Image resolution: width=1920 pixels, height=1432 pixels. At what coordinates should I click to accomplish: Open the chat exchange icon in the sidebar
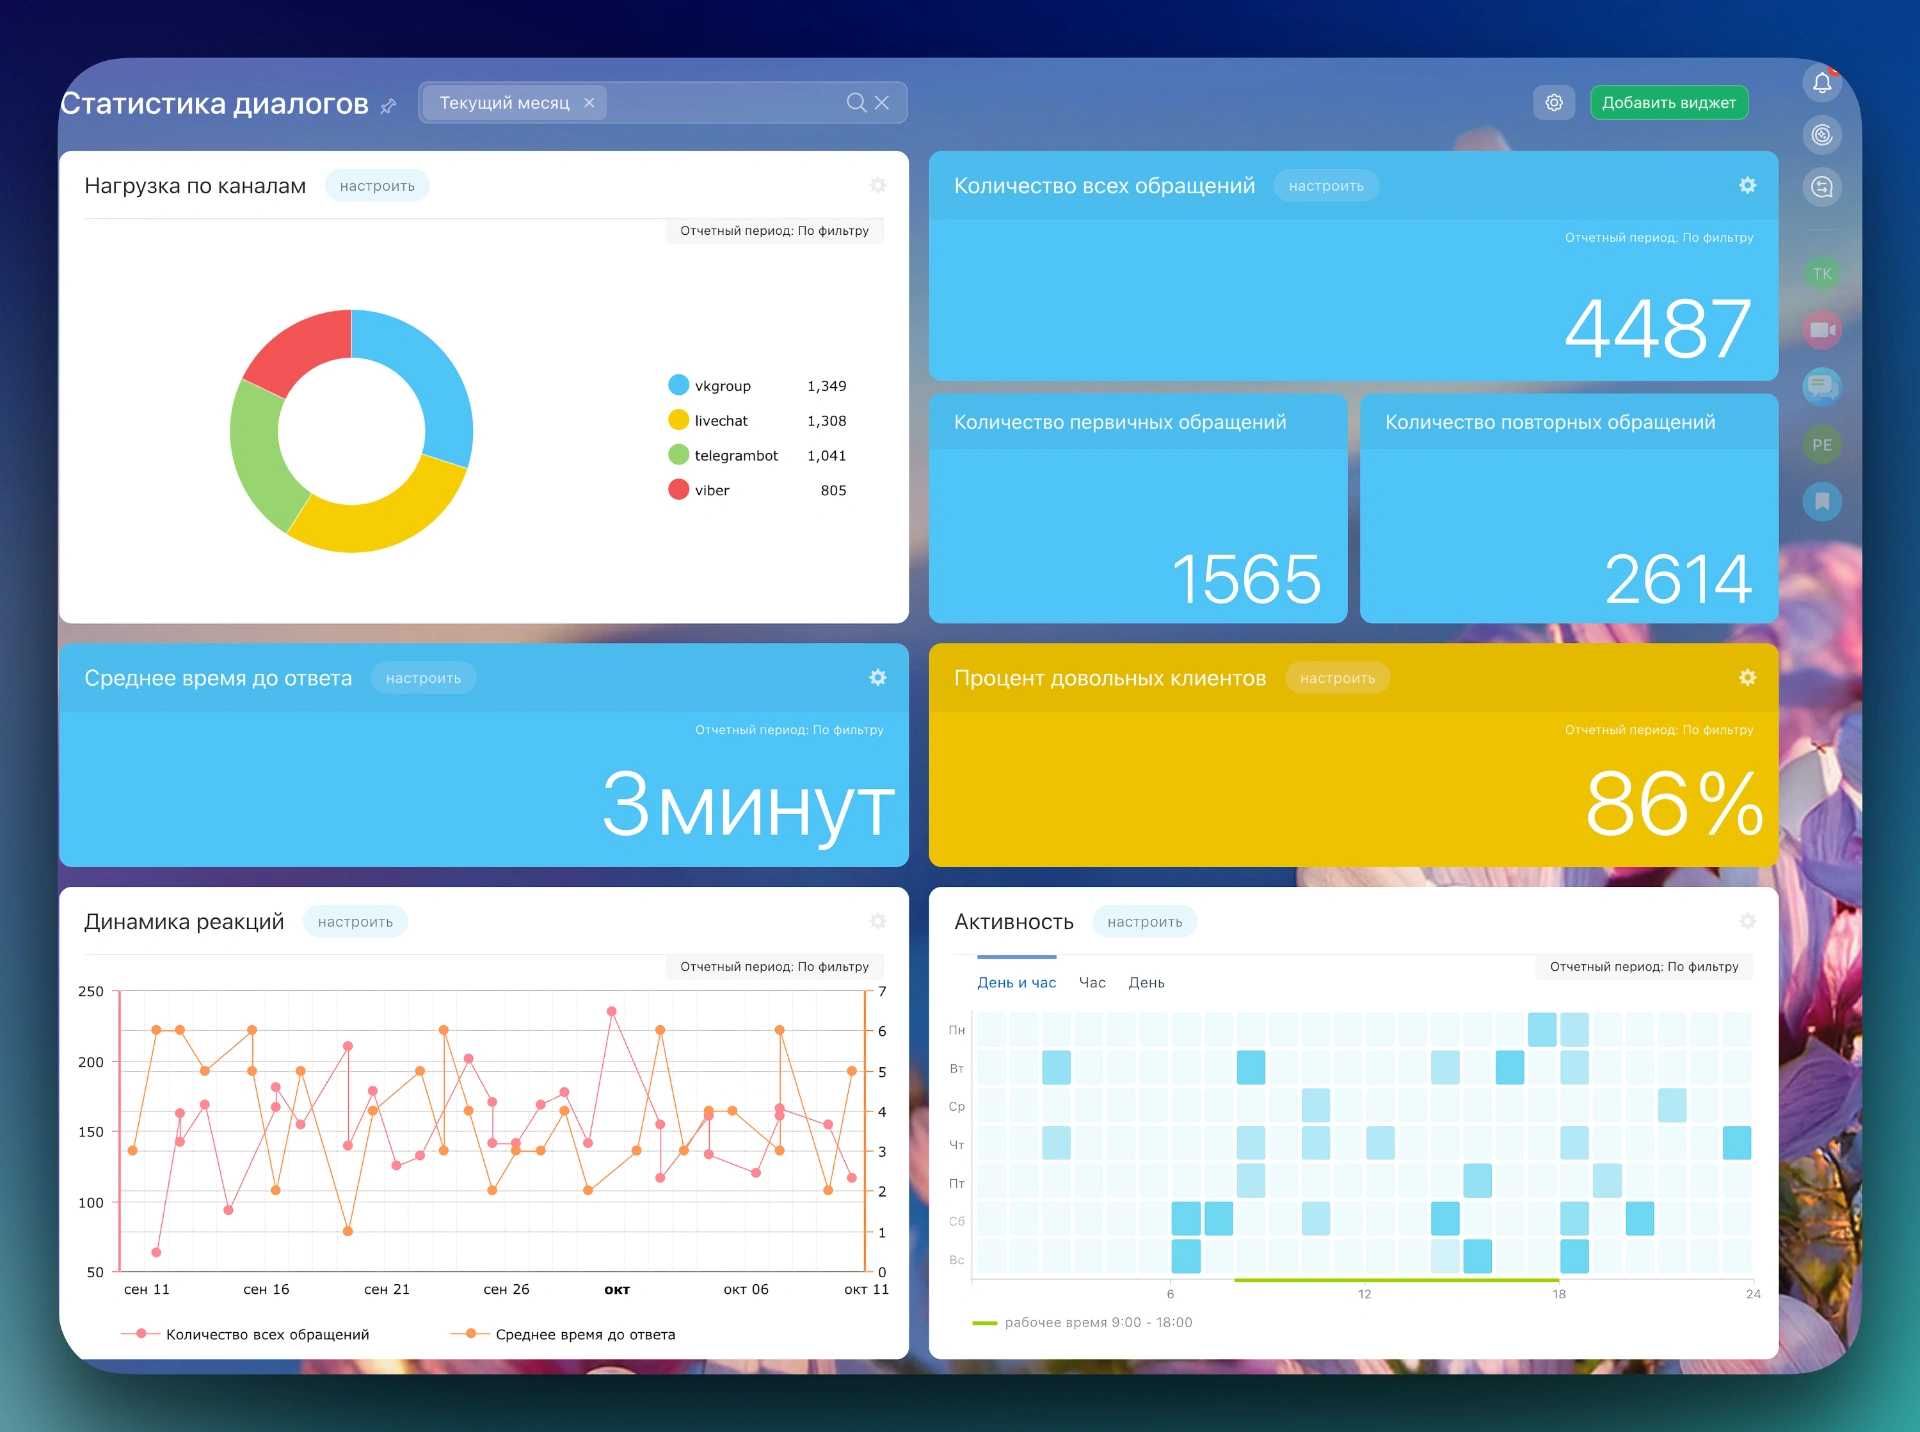pos(1822,187)
